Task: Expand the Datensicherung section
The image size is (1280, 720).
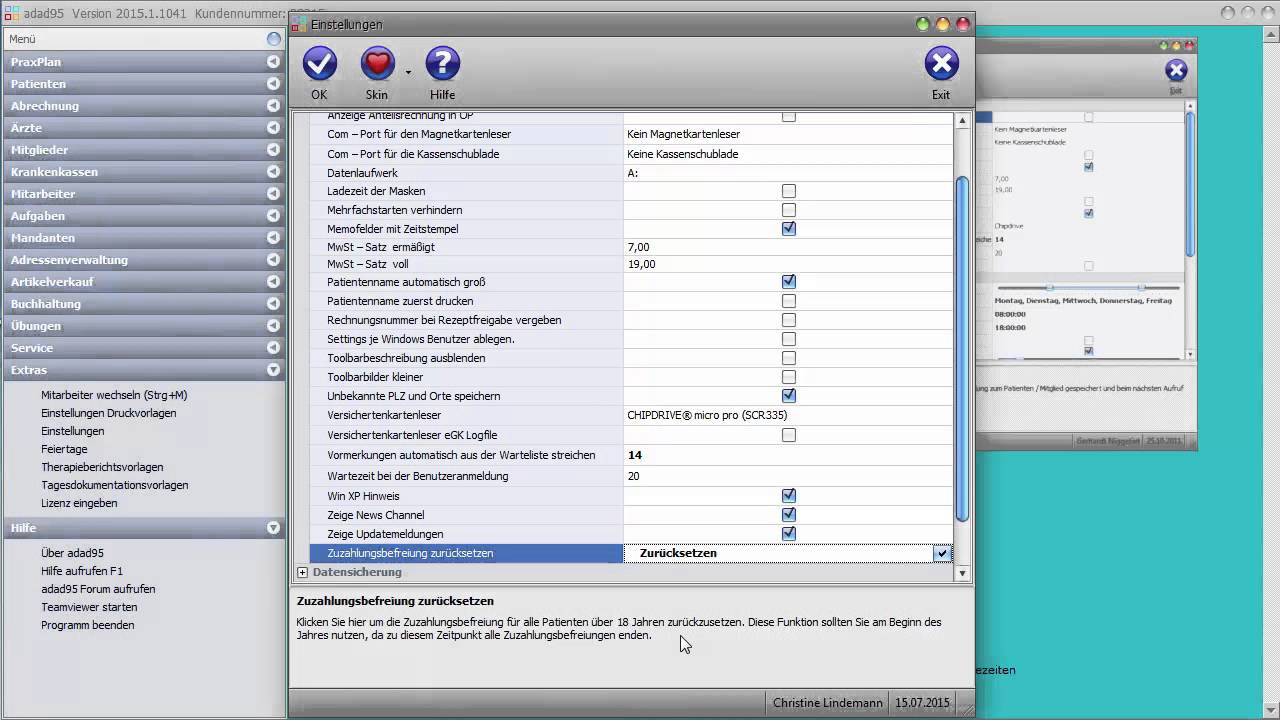Action: (x=303, y=573)
